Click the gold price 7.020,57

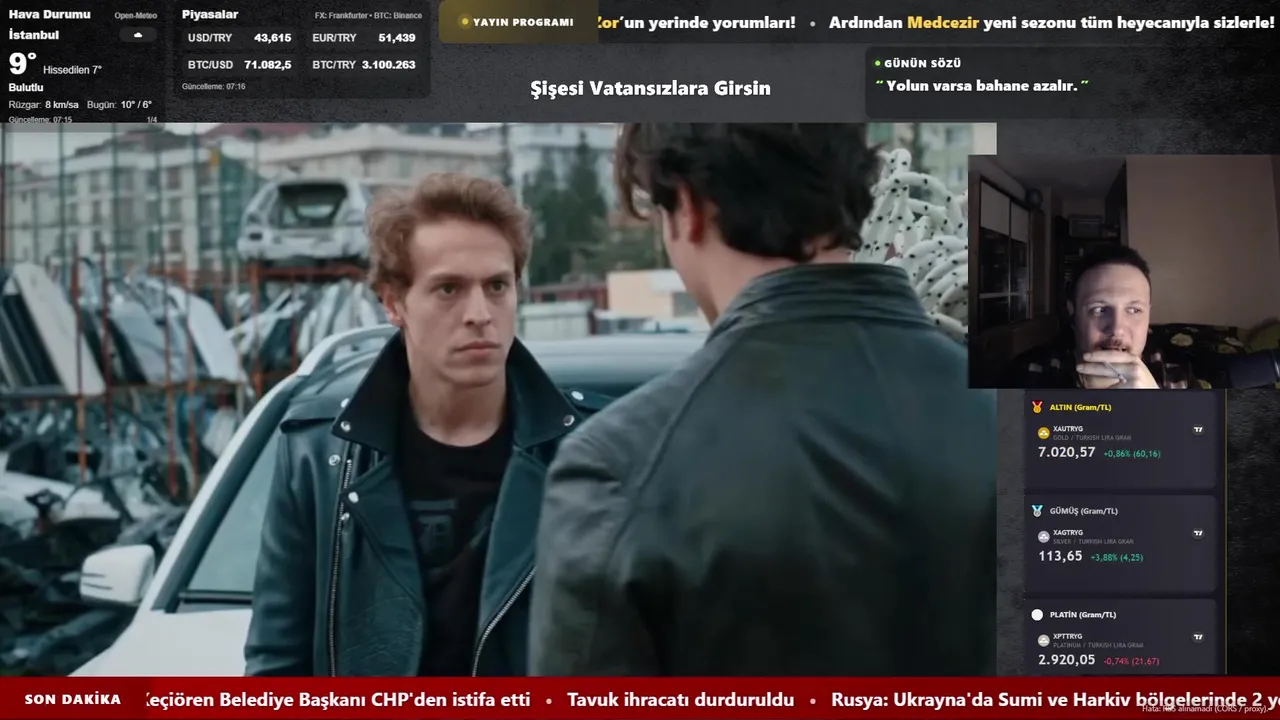(x=1066, y=453)
